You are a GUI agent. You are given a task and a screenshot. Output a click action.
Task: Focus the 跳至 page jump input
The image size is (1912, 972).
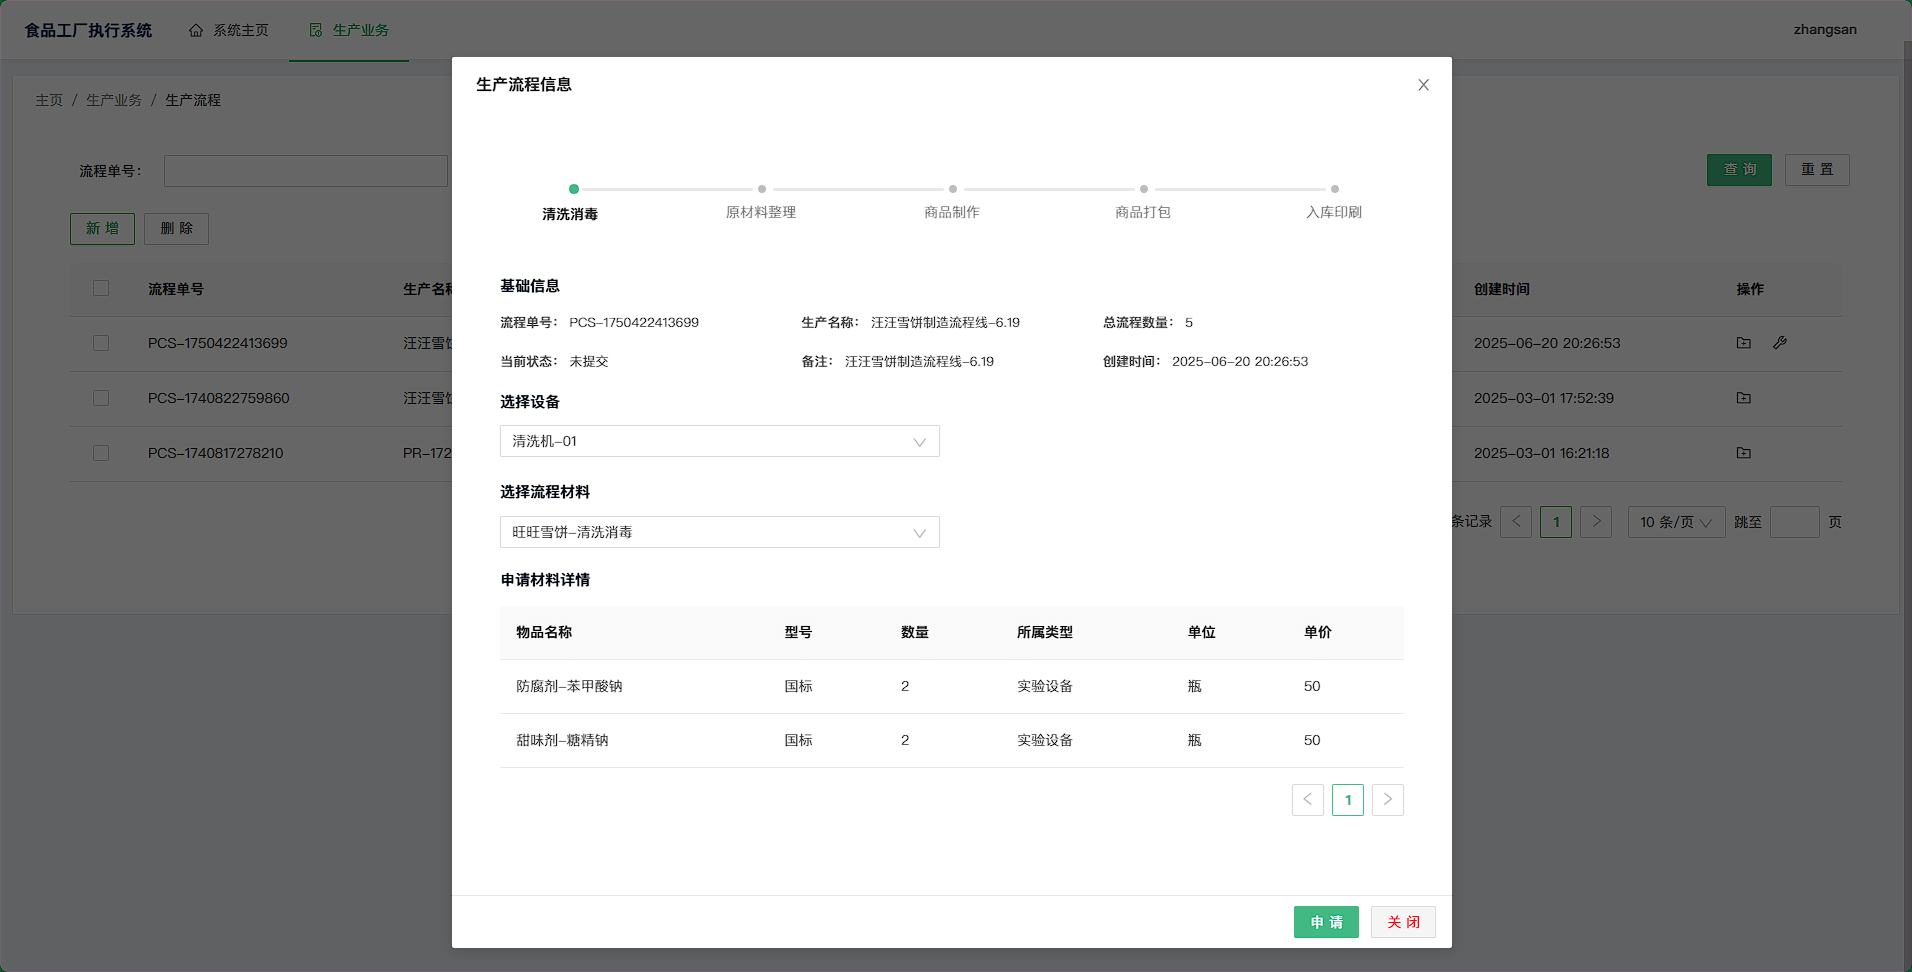(x=1795, y=522)
